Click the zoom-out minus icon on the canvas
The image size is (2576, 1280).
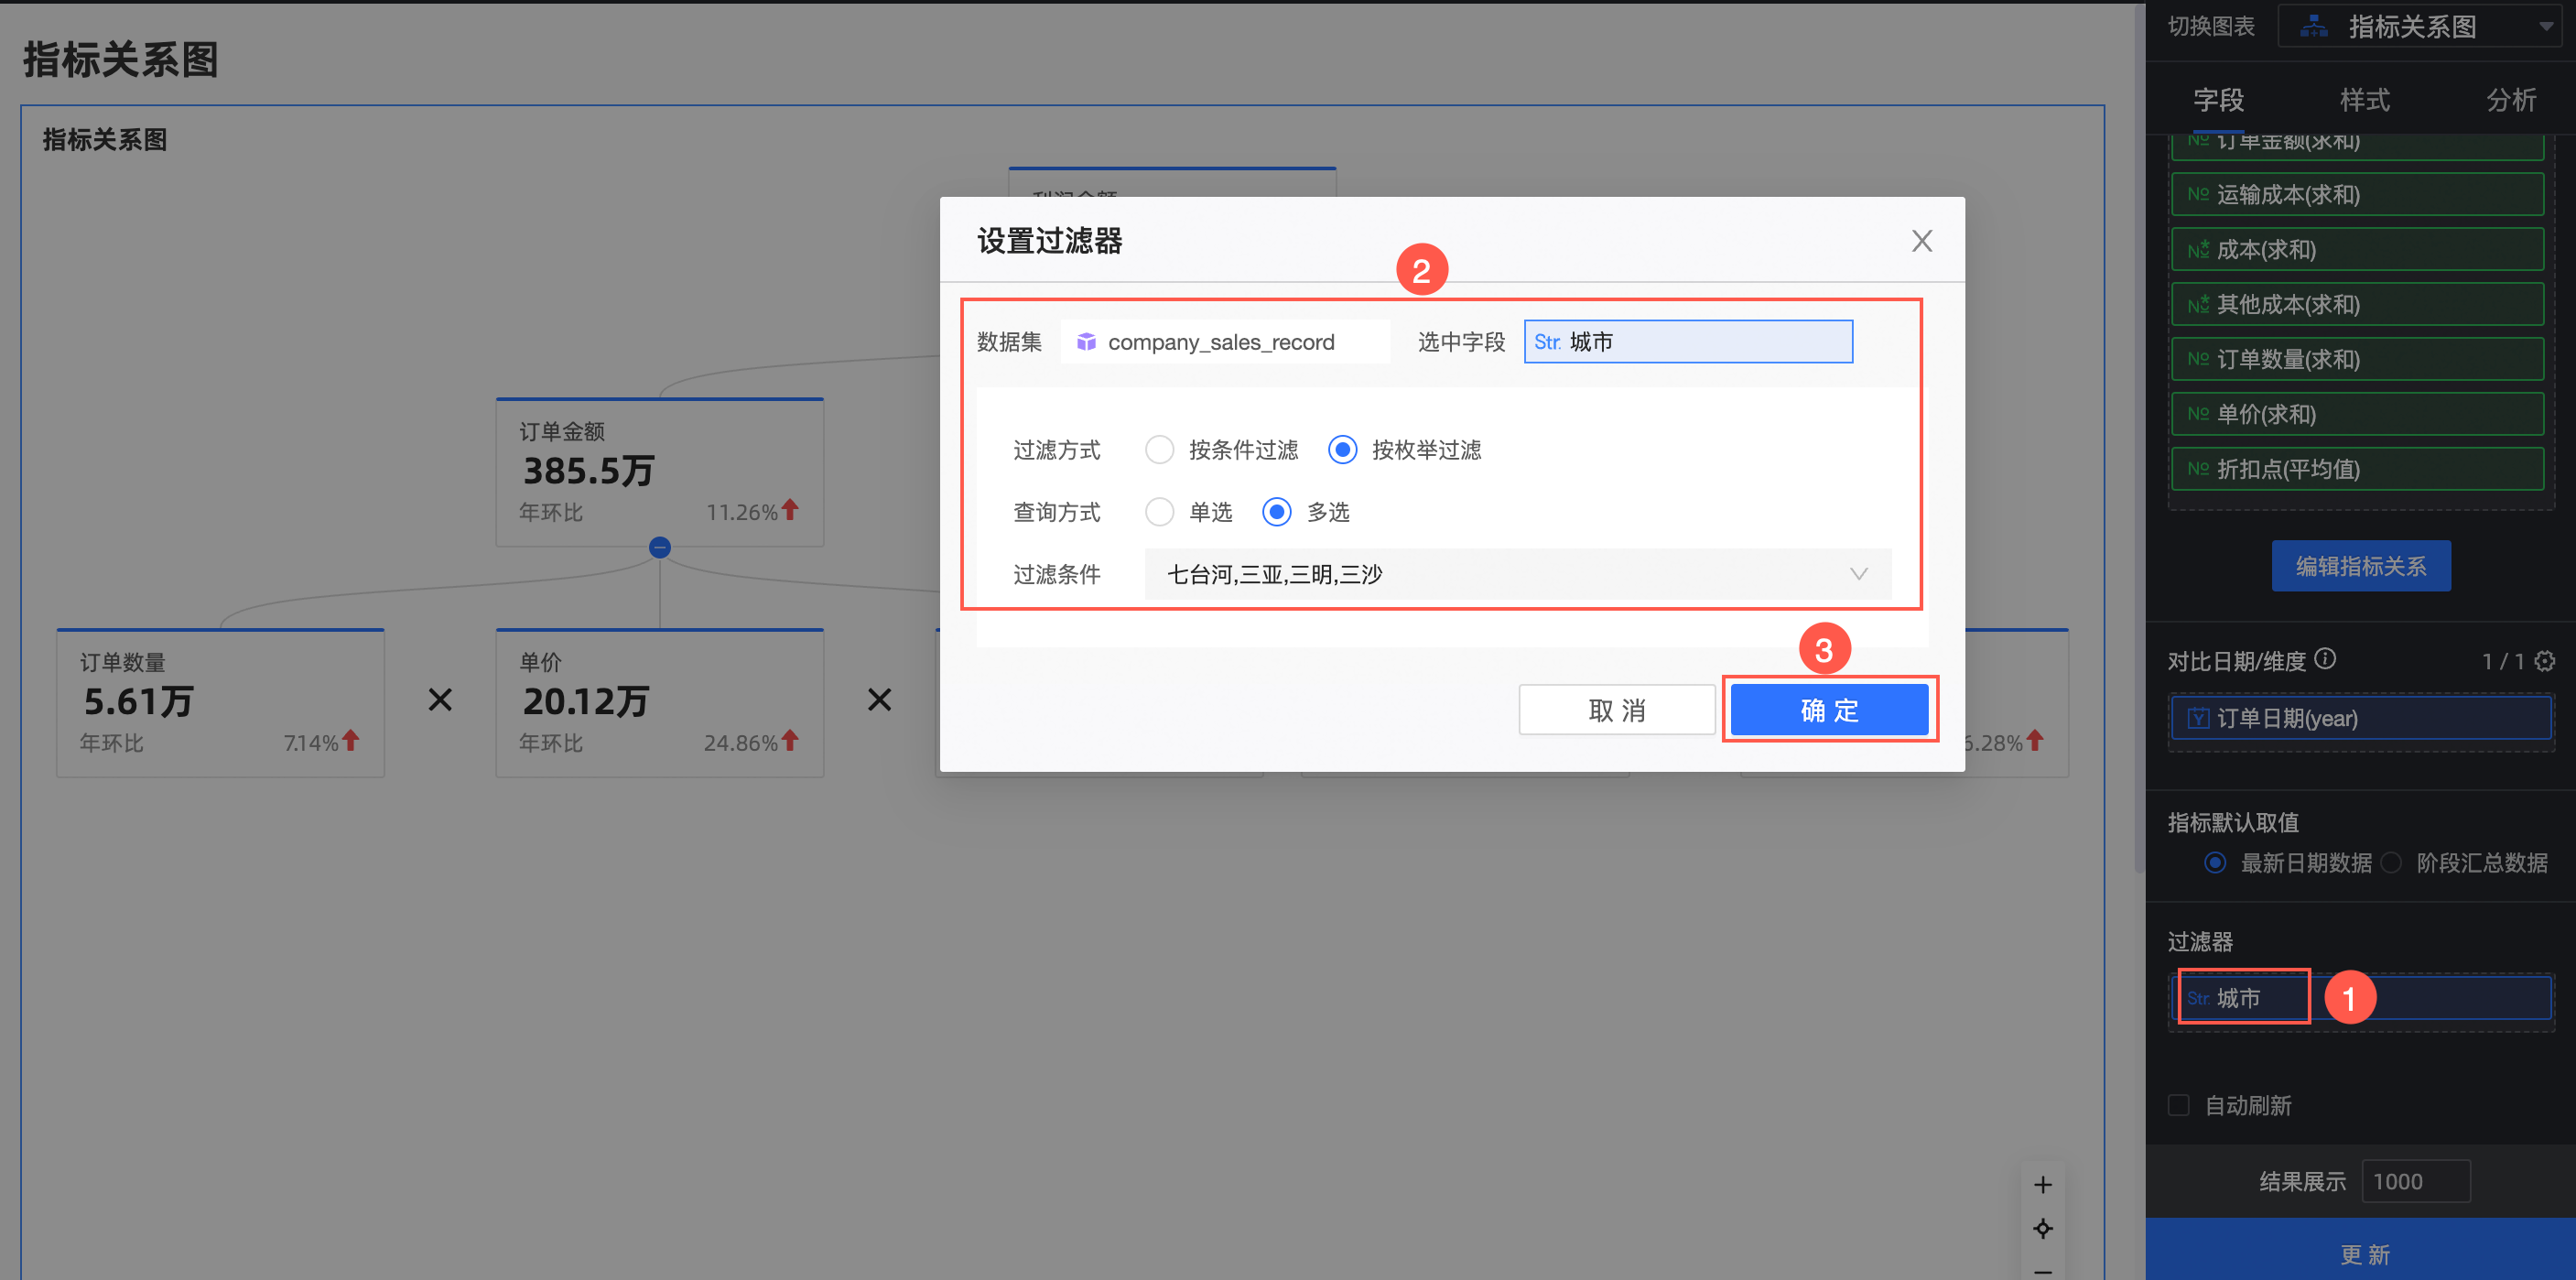coord(2042,1271)
